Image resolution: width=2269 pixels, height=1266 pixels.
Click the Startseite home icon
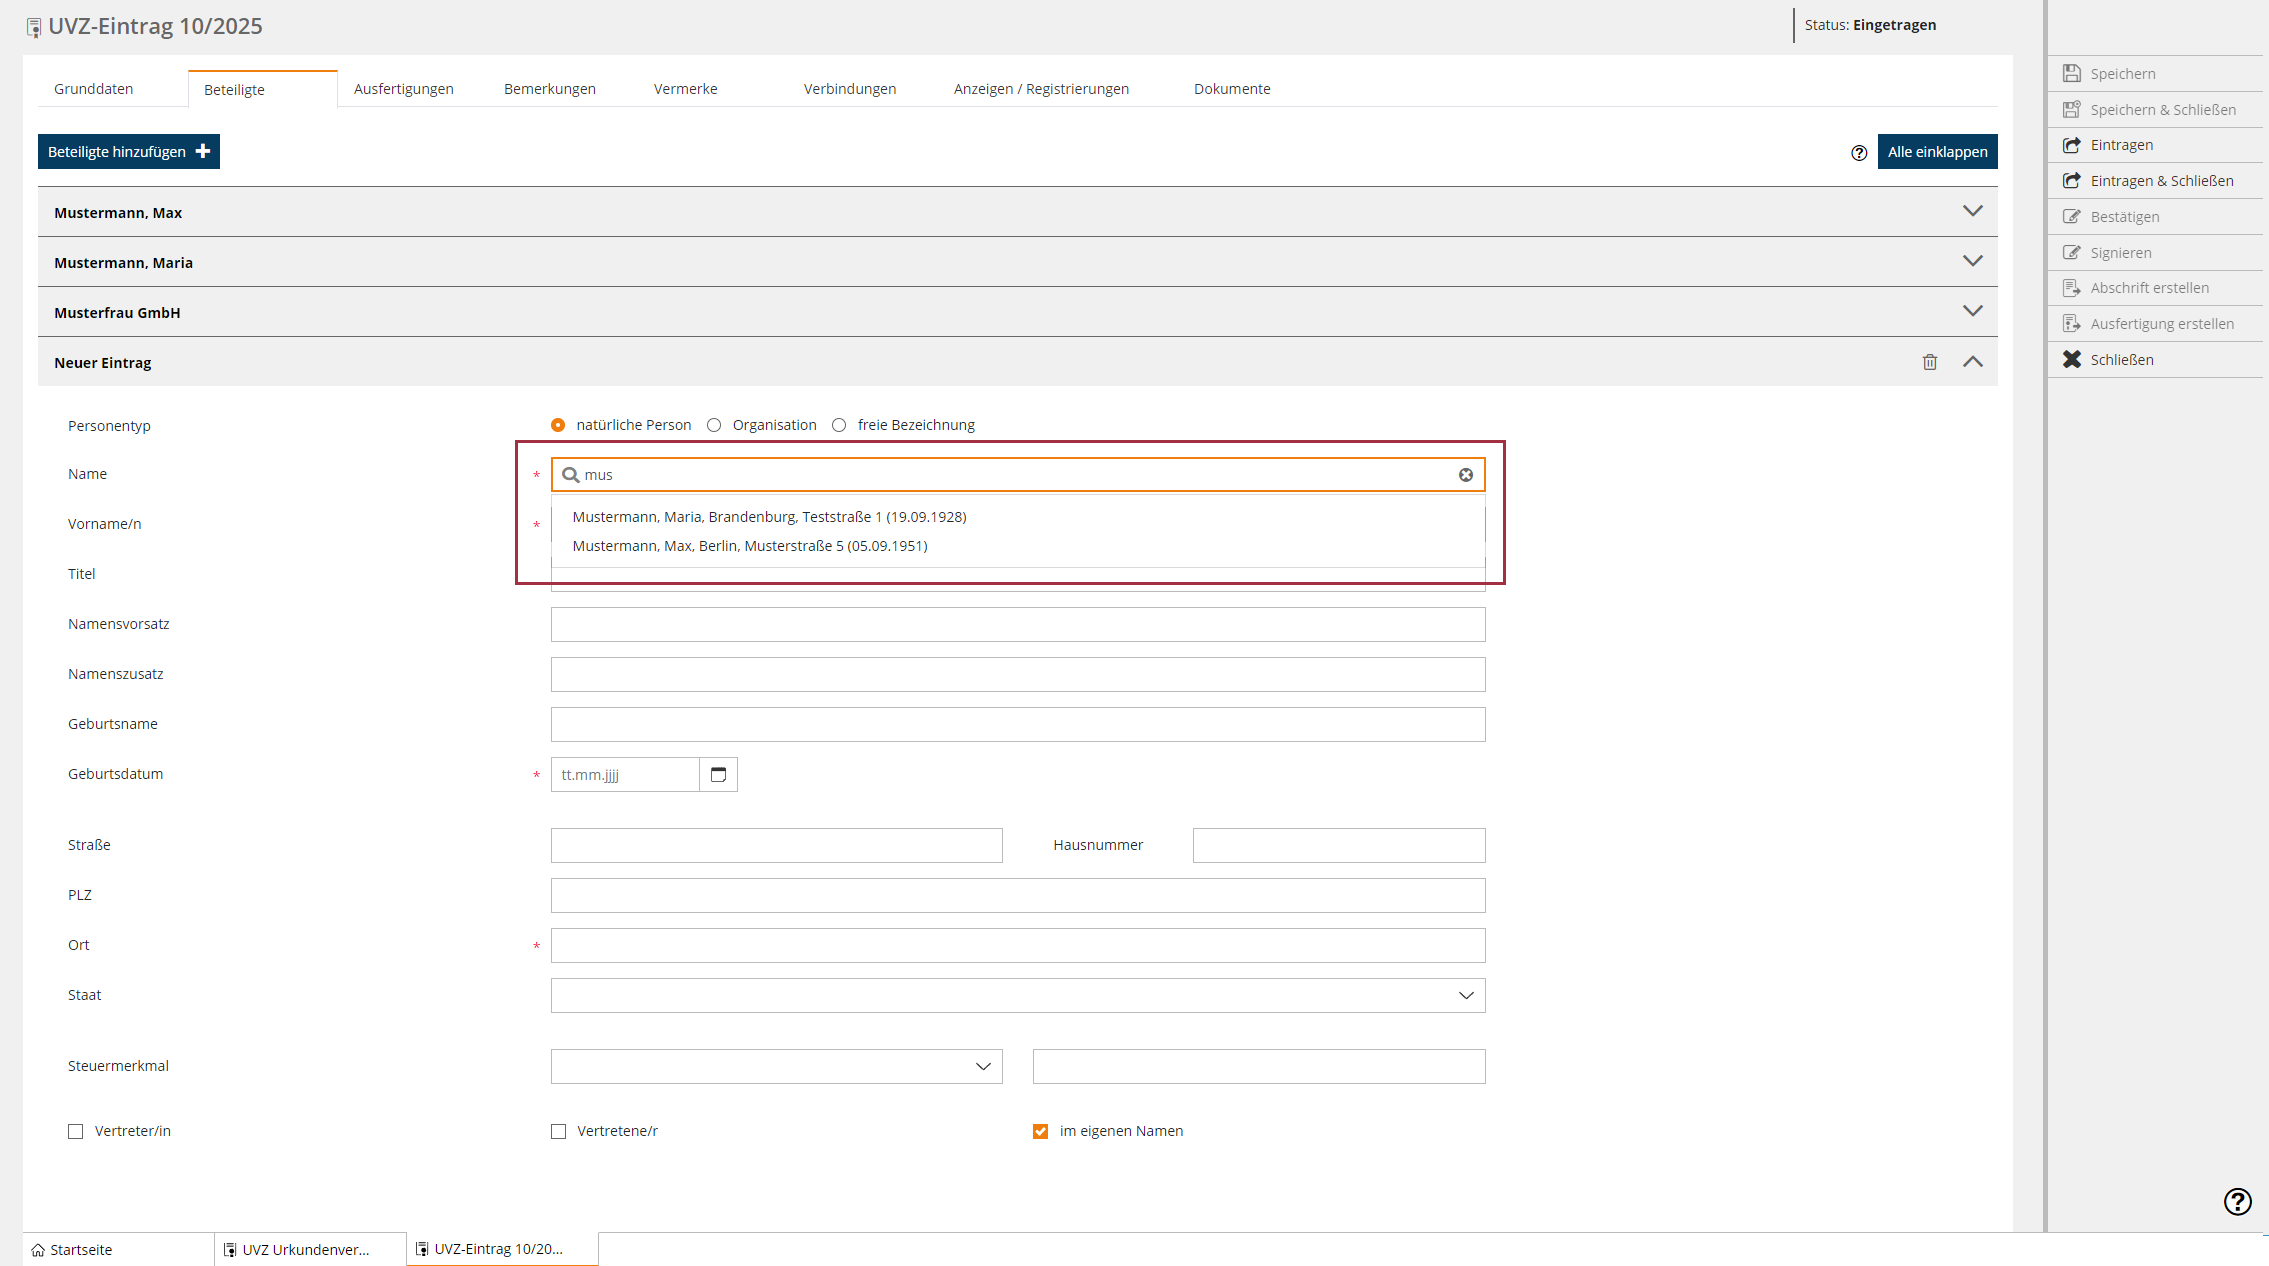(38, 1250)
